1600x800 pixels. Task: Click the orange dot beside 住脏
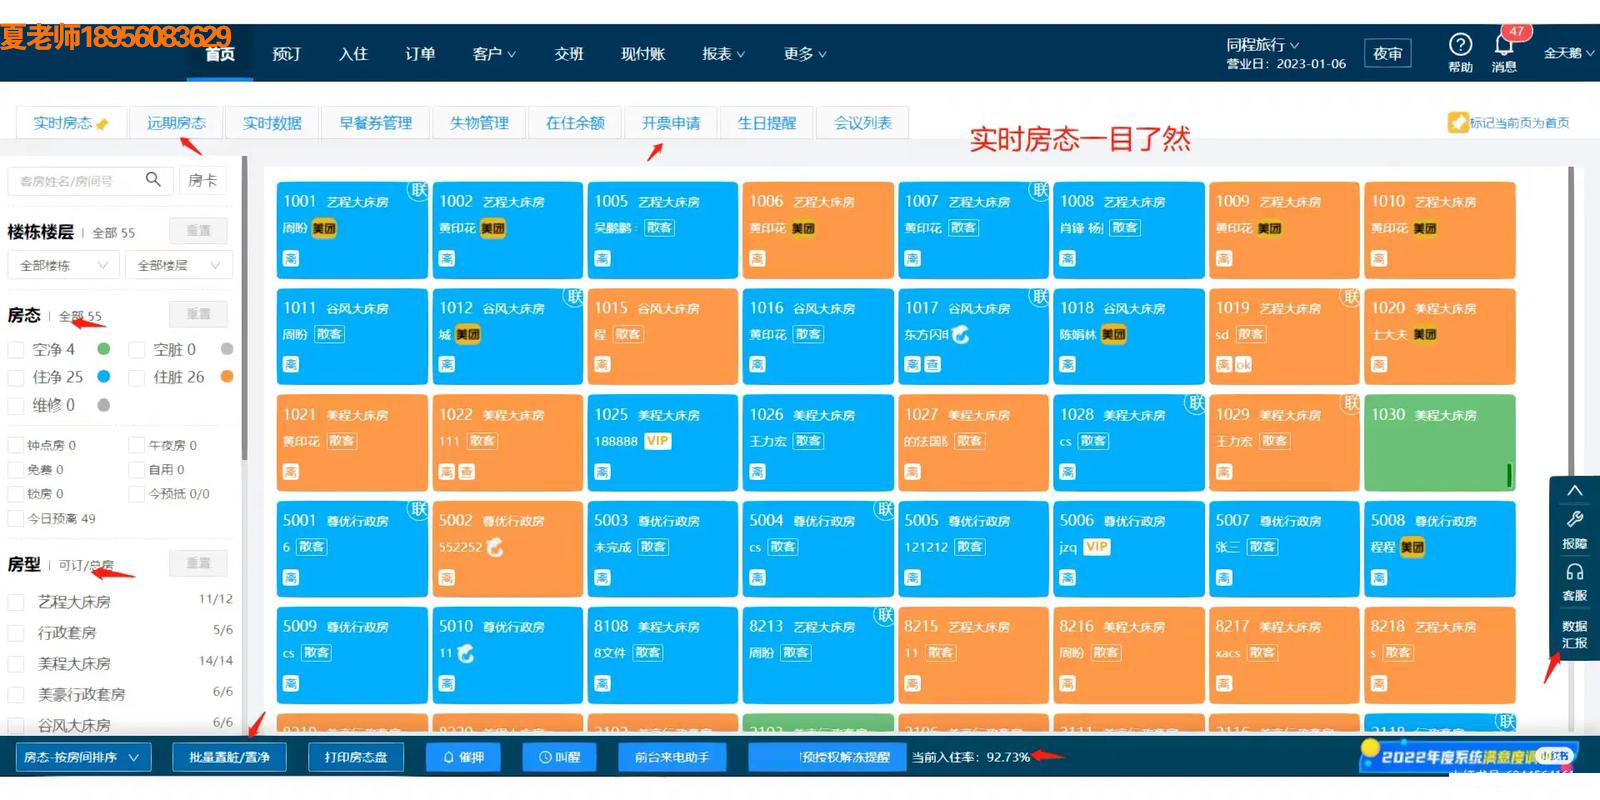(x=227, y=377)
